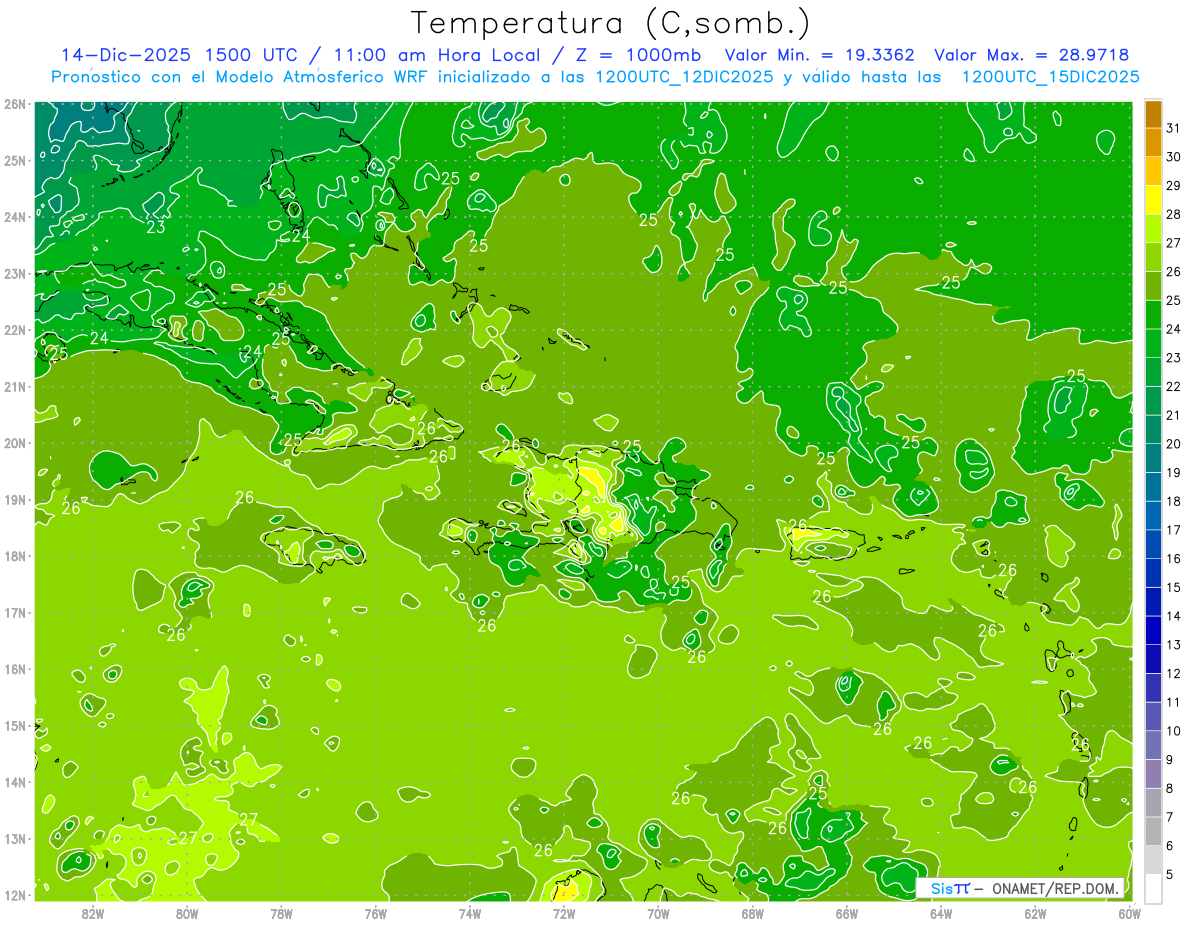Click the '27' contour label near 79W 14N

coord(248,820)
